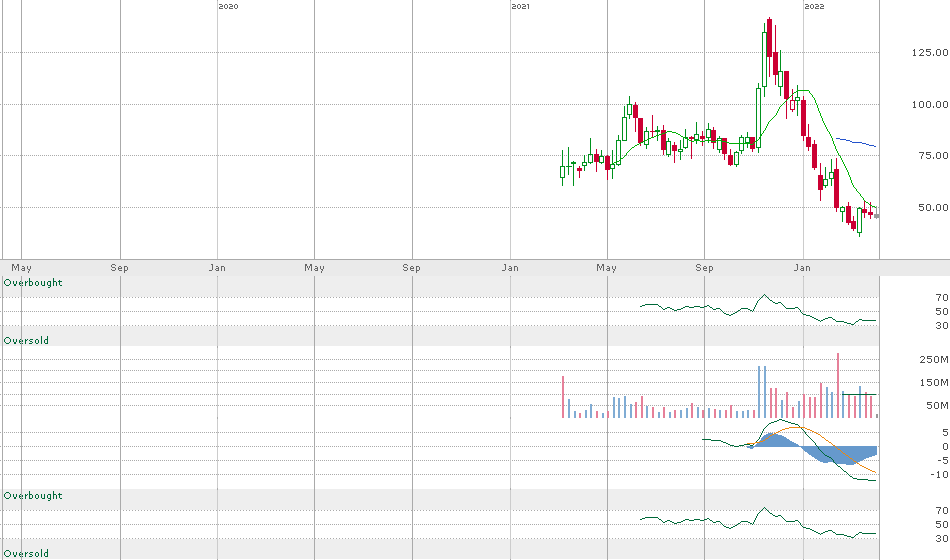Screen dimensions: 950x560
Task: Click the -10 MACD axis label
Action: [x=940, y=475]
